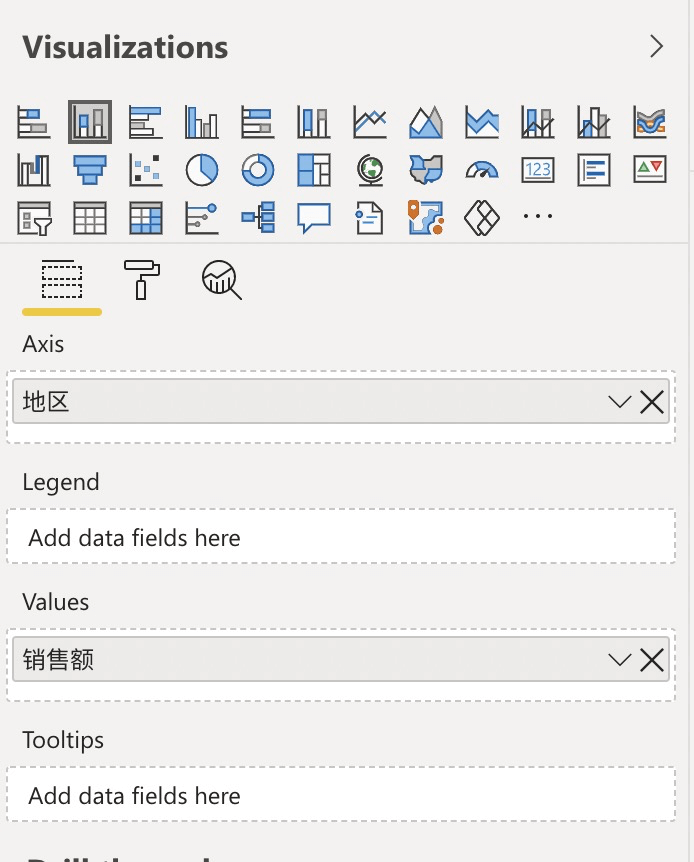Click the Legend data fields well
This screenshot has height=862, width=694.
pyautogui.click(x=341, y=537)
